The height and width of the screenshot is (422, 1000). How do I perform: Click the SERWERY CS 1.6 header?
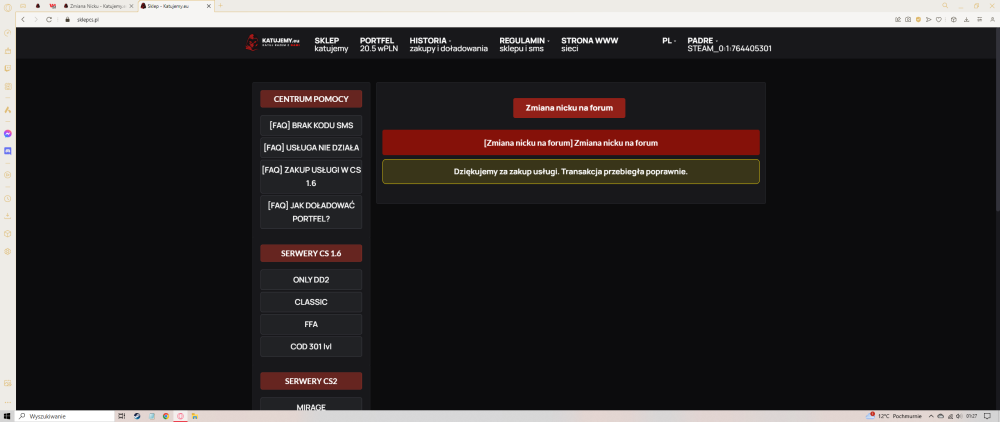tap(311, 253)
